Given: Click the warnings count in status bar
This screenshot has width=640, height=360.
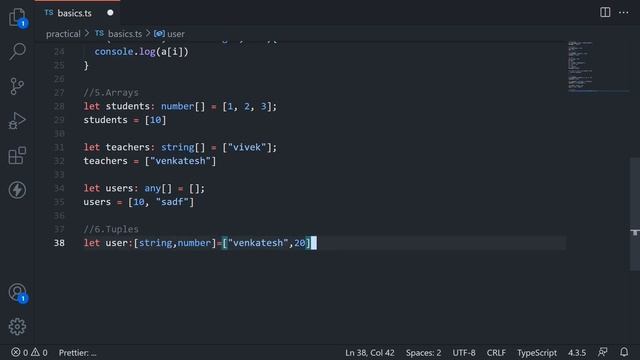Looking at the screenshot, I should pos(39,352).
